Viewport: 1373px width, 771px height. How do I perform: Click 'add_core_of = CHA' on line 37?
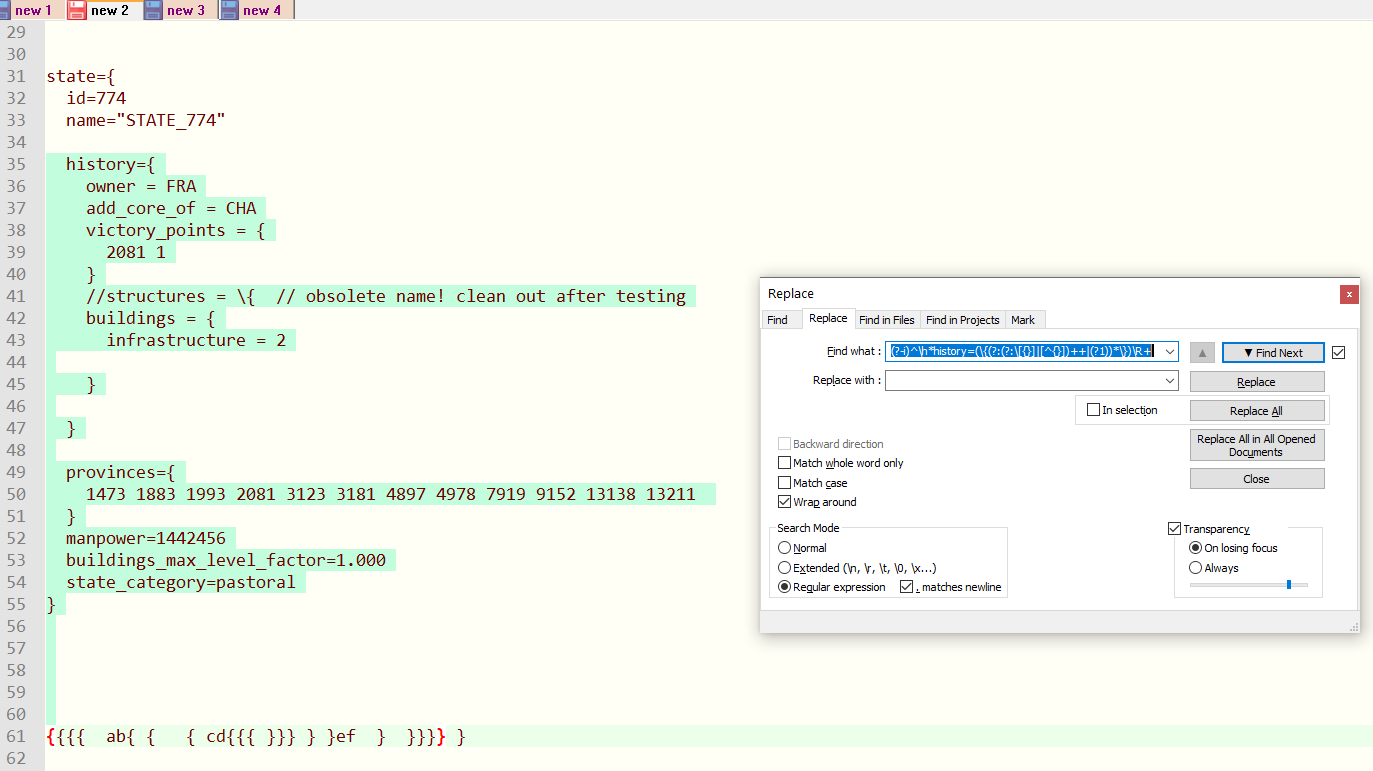pyautogui.click(x=171, y=208)
